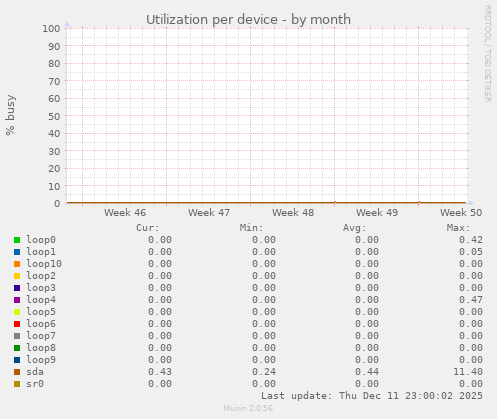
Task: Click the 'loop3' device name in legend
Action: pos(41,288)
